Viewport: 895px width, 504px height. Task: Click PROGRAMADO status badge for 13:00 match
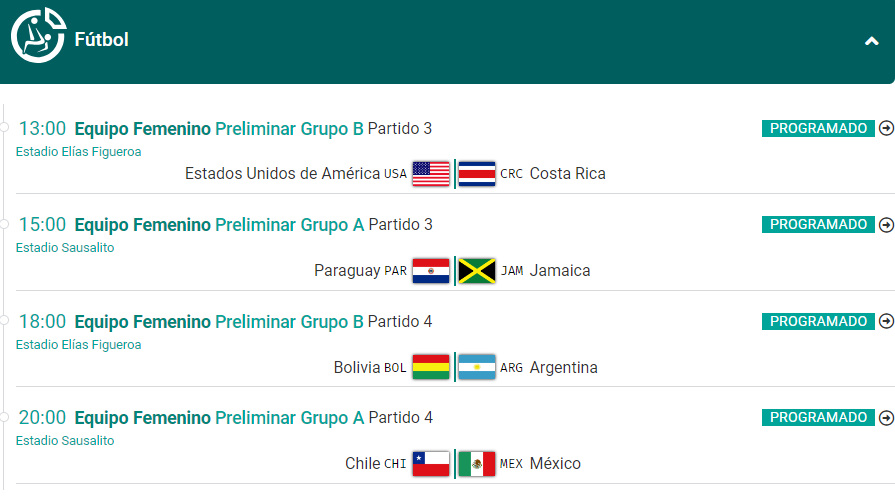(818, 128)
